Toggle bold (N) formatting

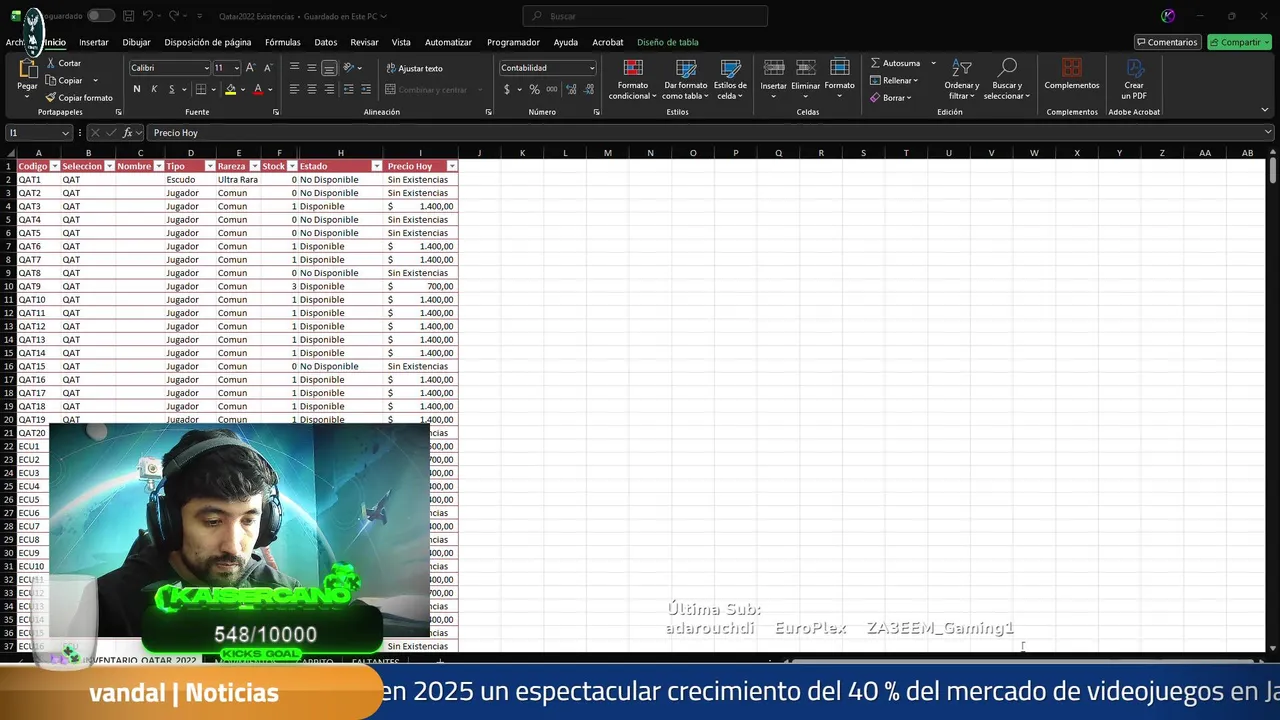click(x=137, y=89)
